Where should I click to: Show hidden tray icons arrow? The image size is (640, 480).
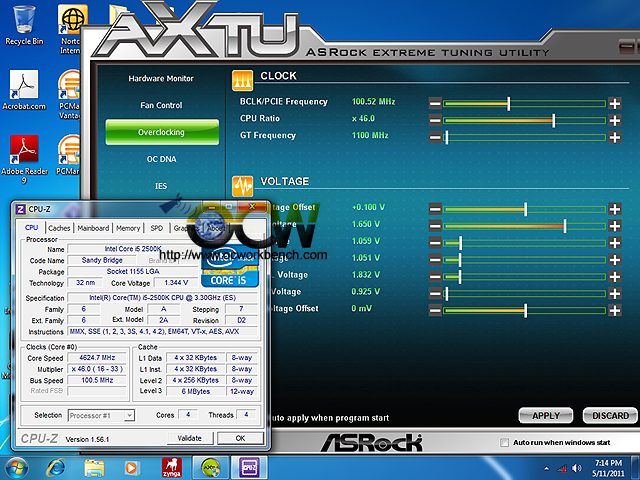547,468
